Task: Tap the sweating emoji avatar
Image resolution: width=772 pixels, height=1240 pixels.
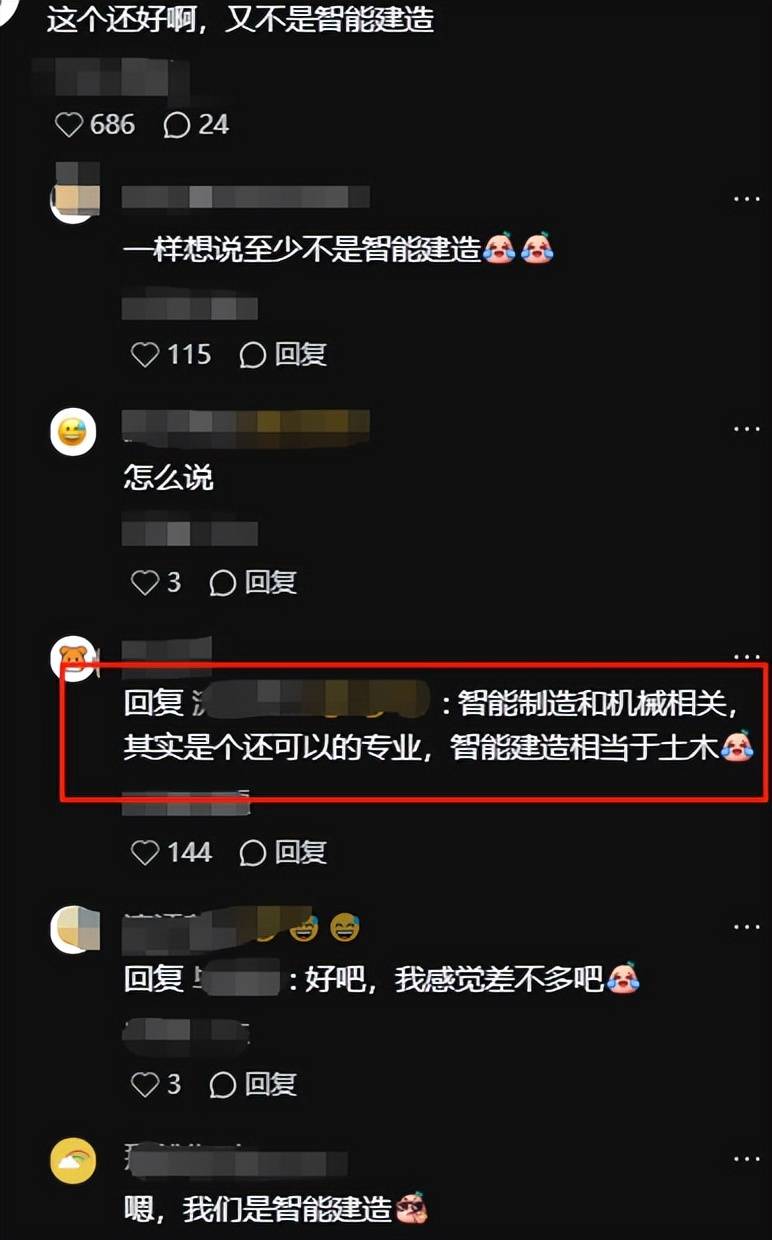Action: [x=73, y=432]
